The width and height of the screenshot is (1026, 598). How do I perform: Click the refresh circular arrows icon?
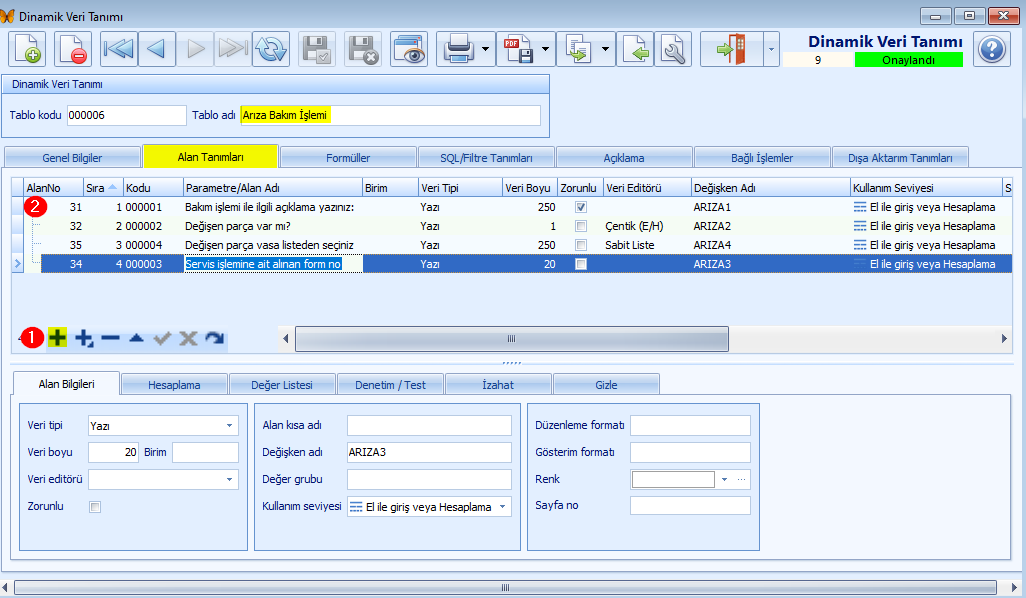click(x=271, y=49)
